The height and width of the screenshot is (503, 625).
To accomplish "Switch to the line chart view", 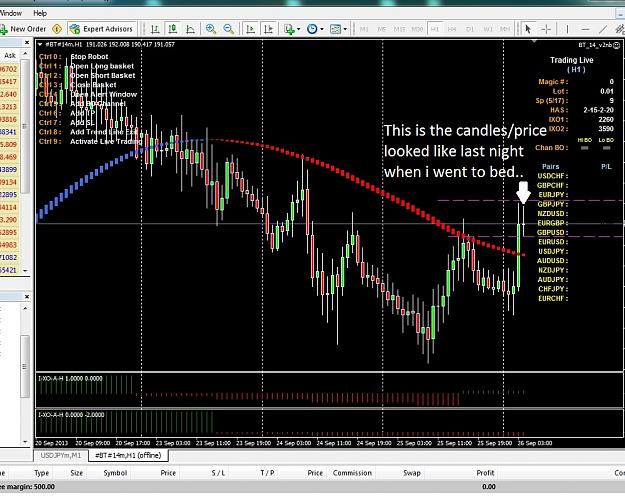I will point(191,29).
